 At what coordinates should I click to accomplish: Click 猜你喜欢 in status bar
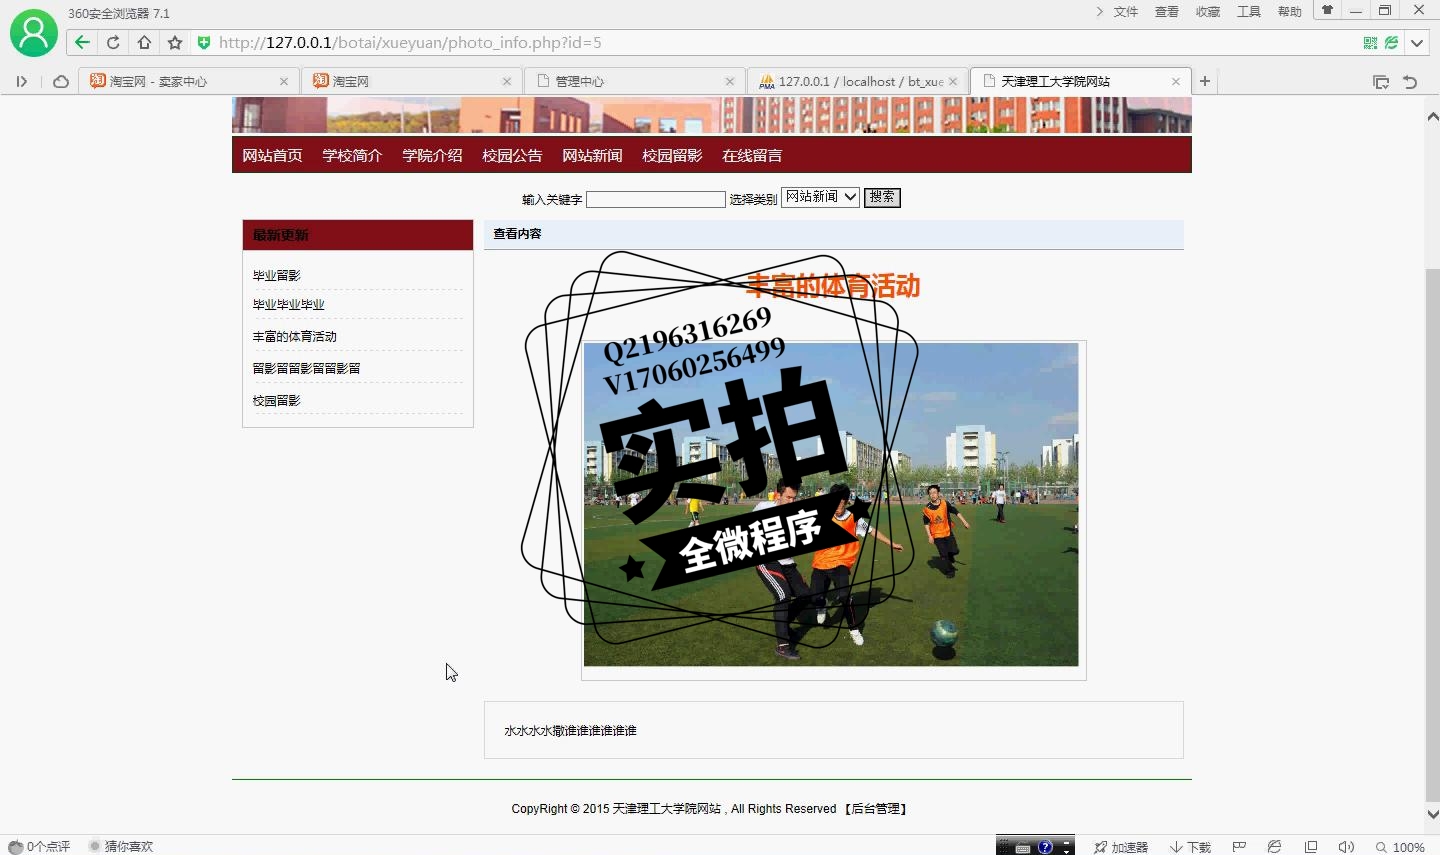[x=121, y=847]
